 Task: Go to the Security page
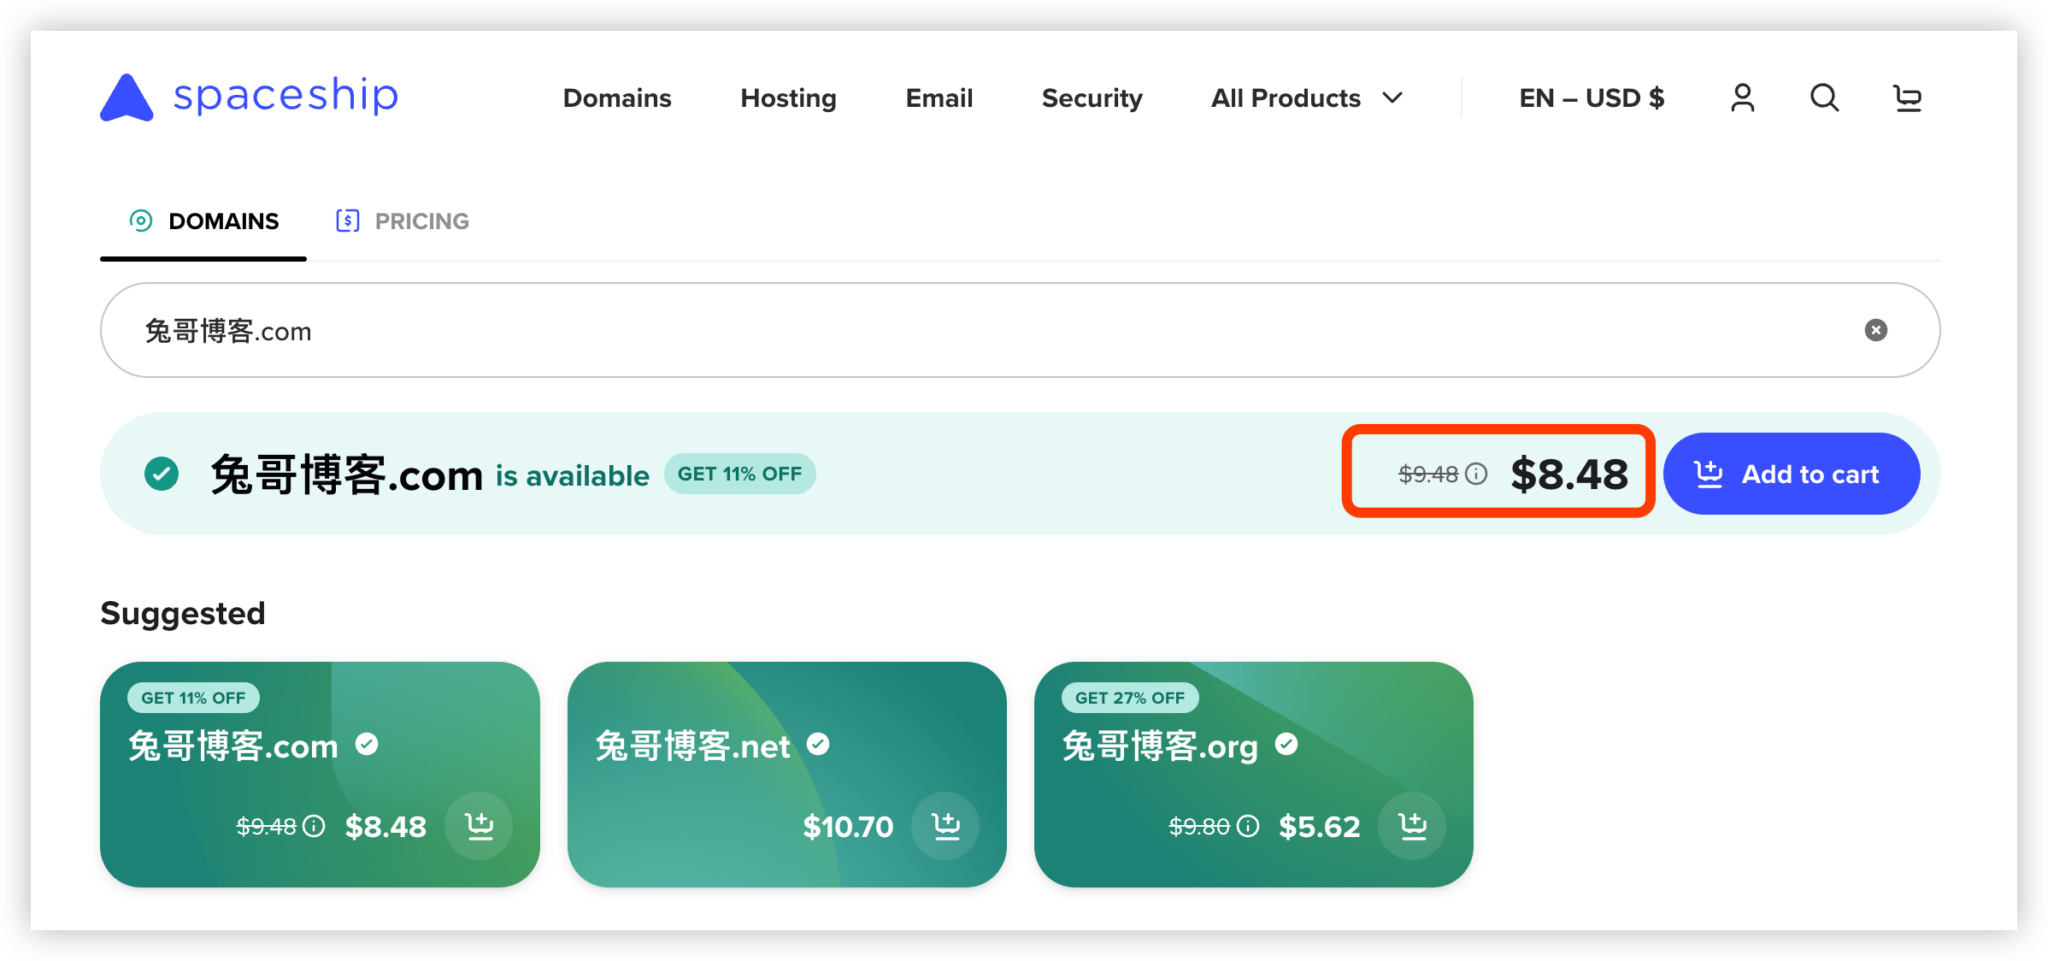(1091, 98)
